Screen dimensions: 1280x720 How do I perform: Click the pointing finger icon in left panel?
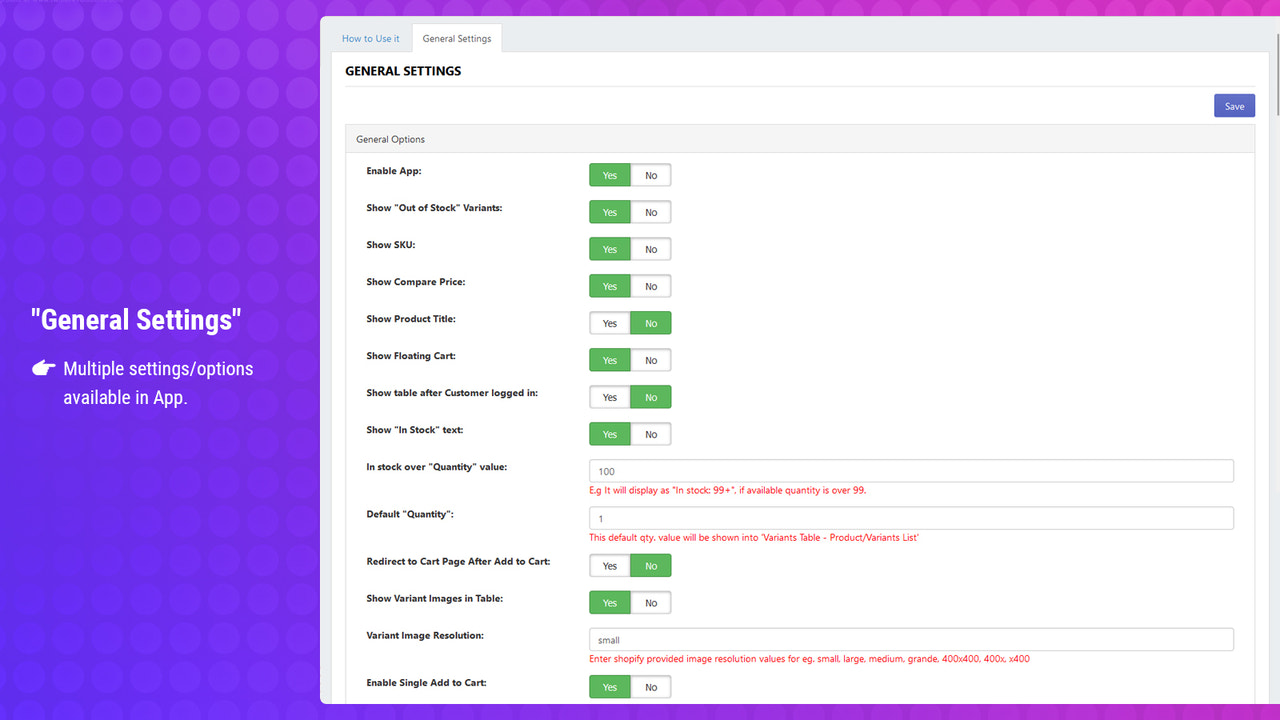coord(43,368)
